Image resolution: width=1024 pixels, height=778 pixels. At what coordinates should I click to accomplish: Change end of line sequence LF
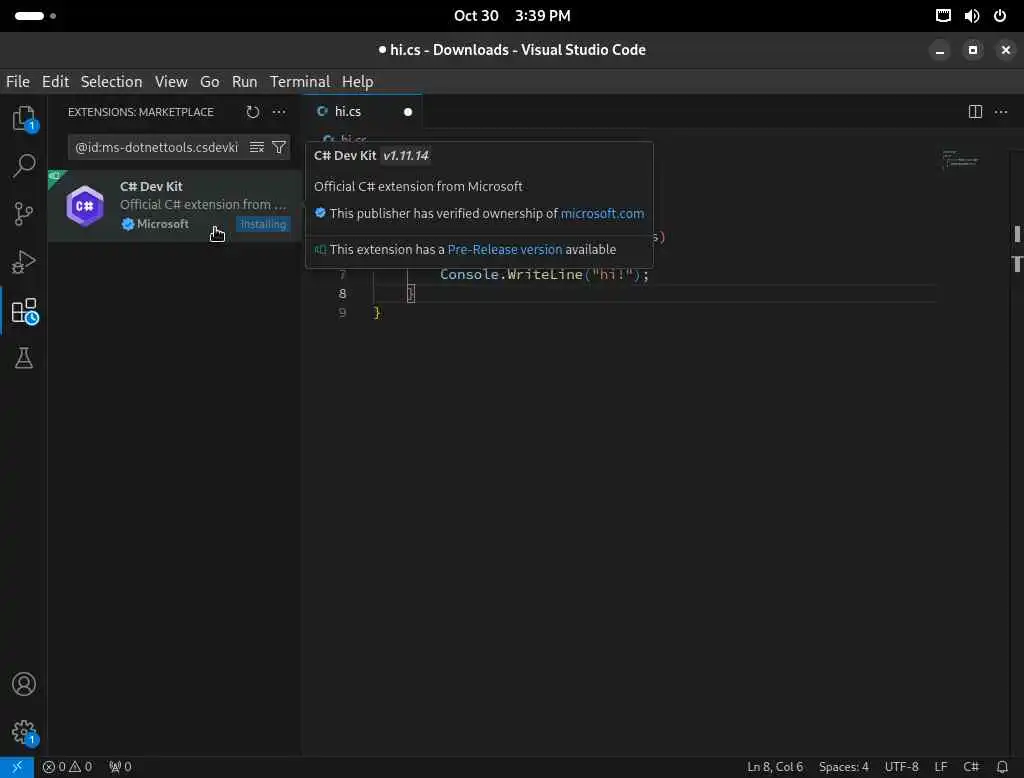pyautogui.click(x=940, y=766)
